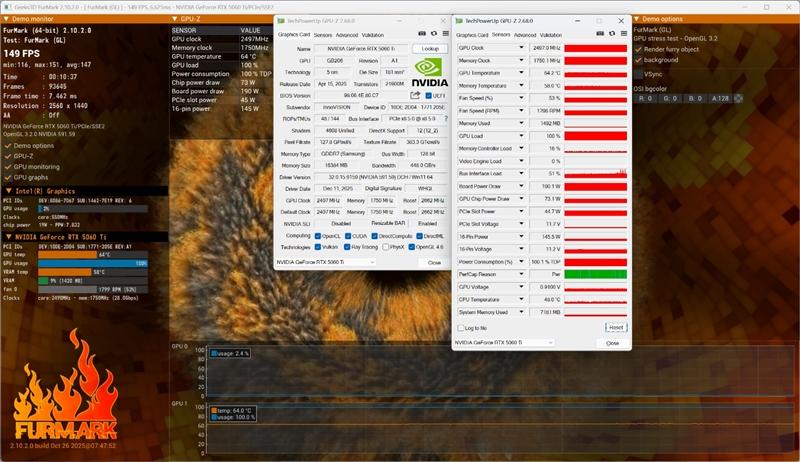Collapse the NVIDIA GeForce RTX 5060 Ti section
Viewport: 800px width, 462px height.
[9, 237]
